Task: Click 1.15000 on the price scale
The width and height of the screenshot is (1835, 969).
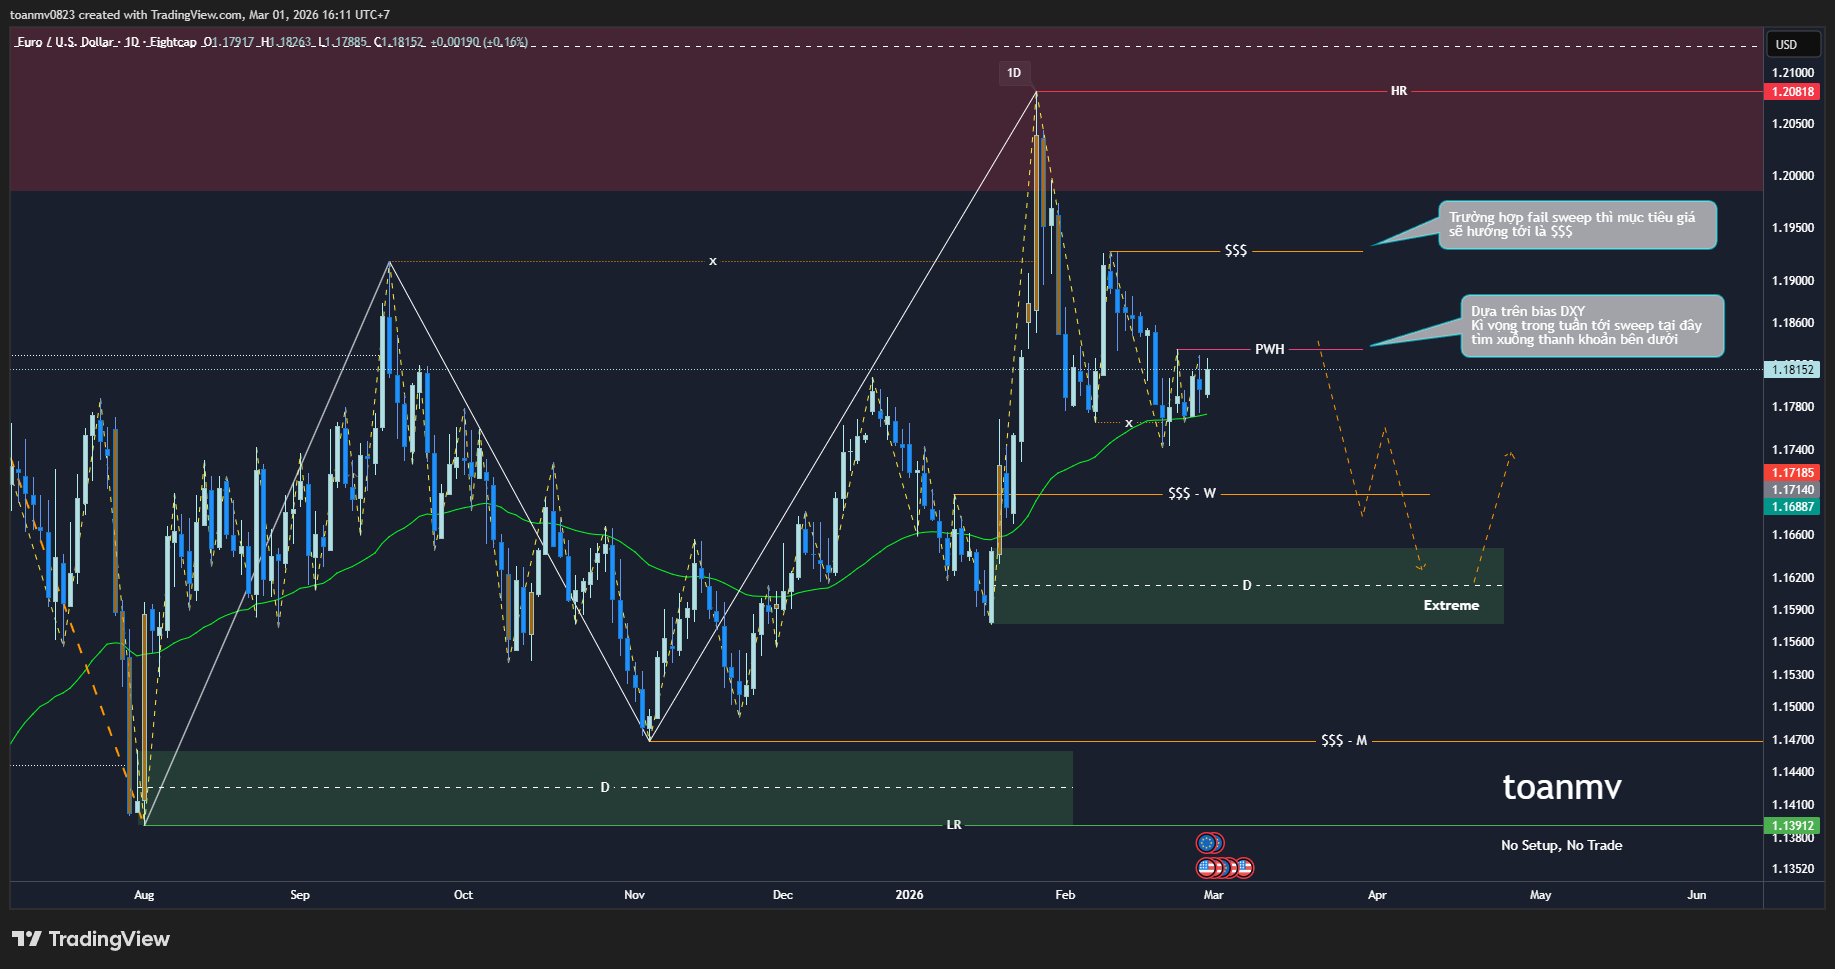Action: [x=1792, y=707]
